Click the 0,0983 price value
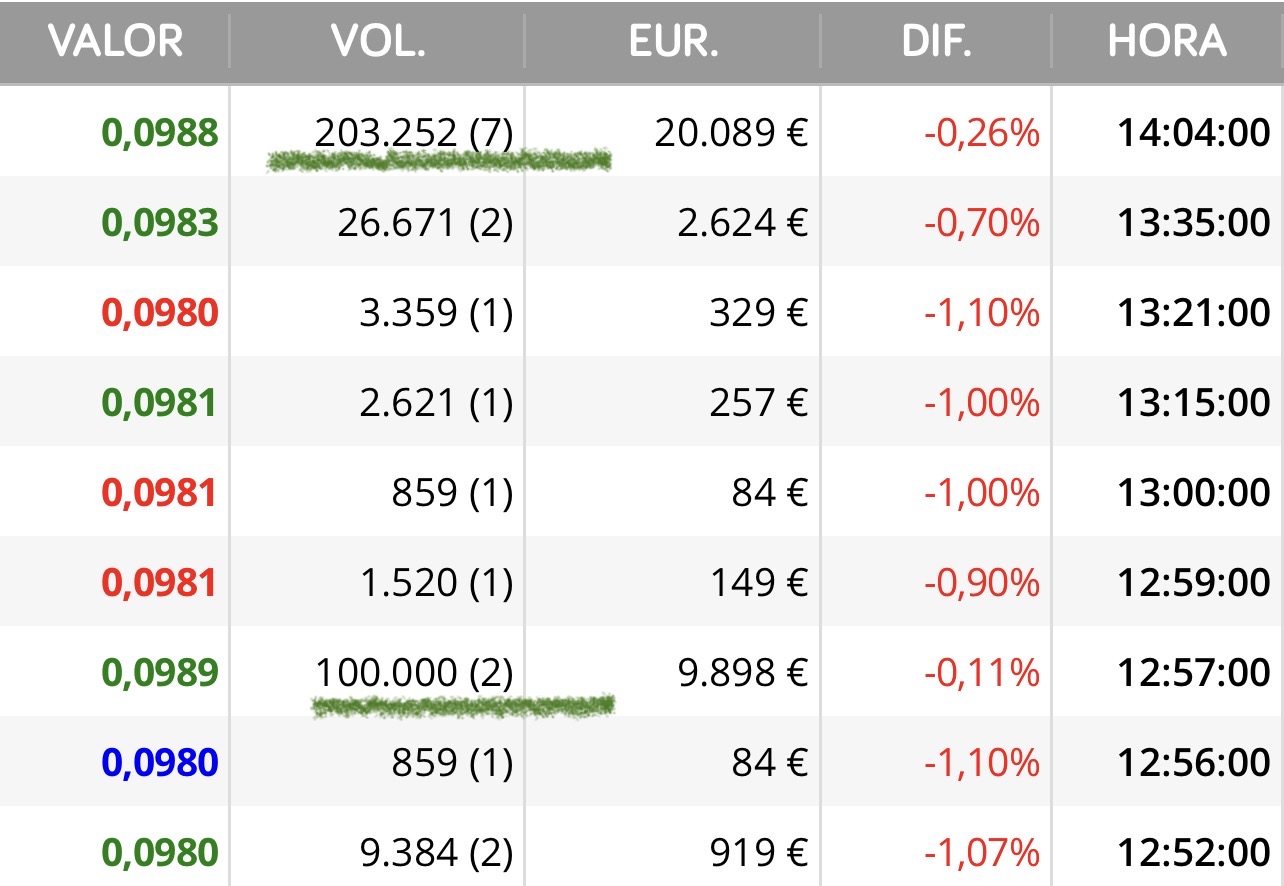The width and height of the screenshot is (1284, 886). tap(159, 223)
